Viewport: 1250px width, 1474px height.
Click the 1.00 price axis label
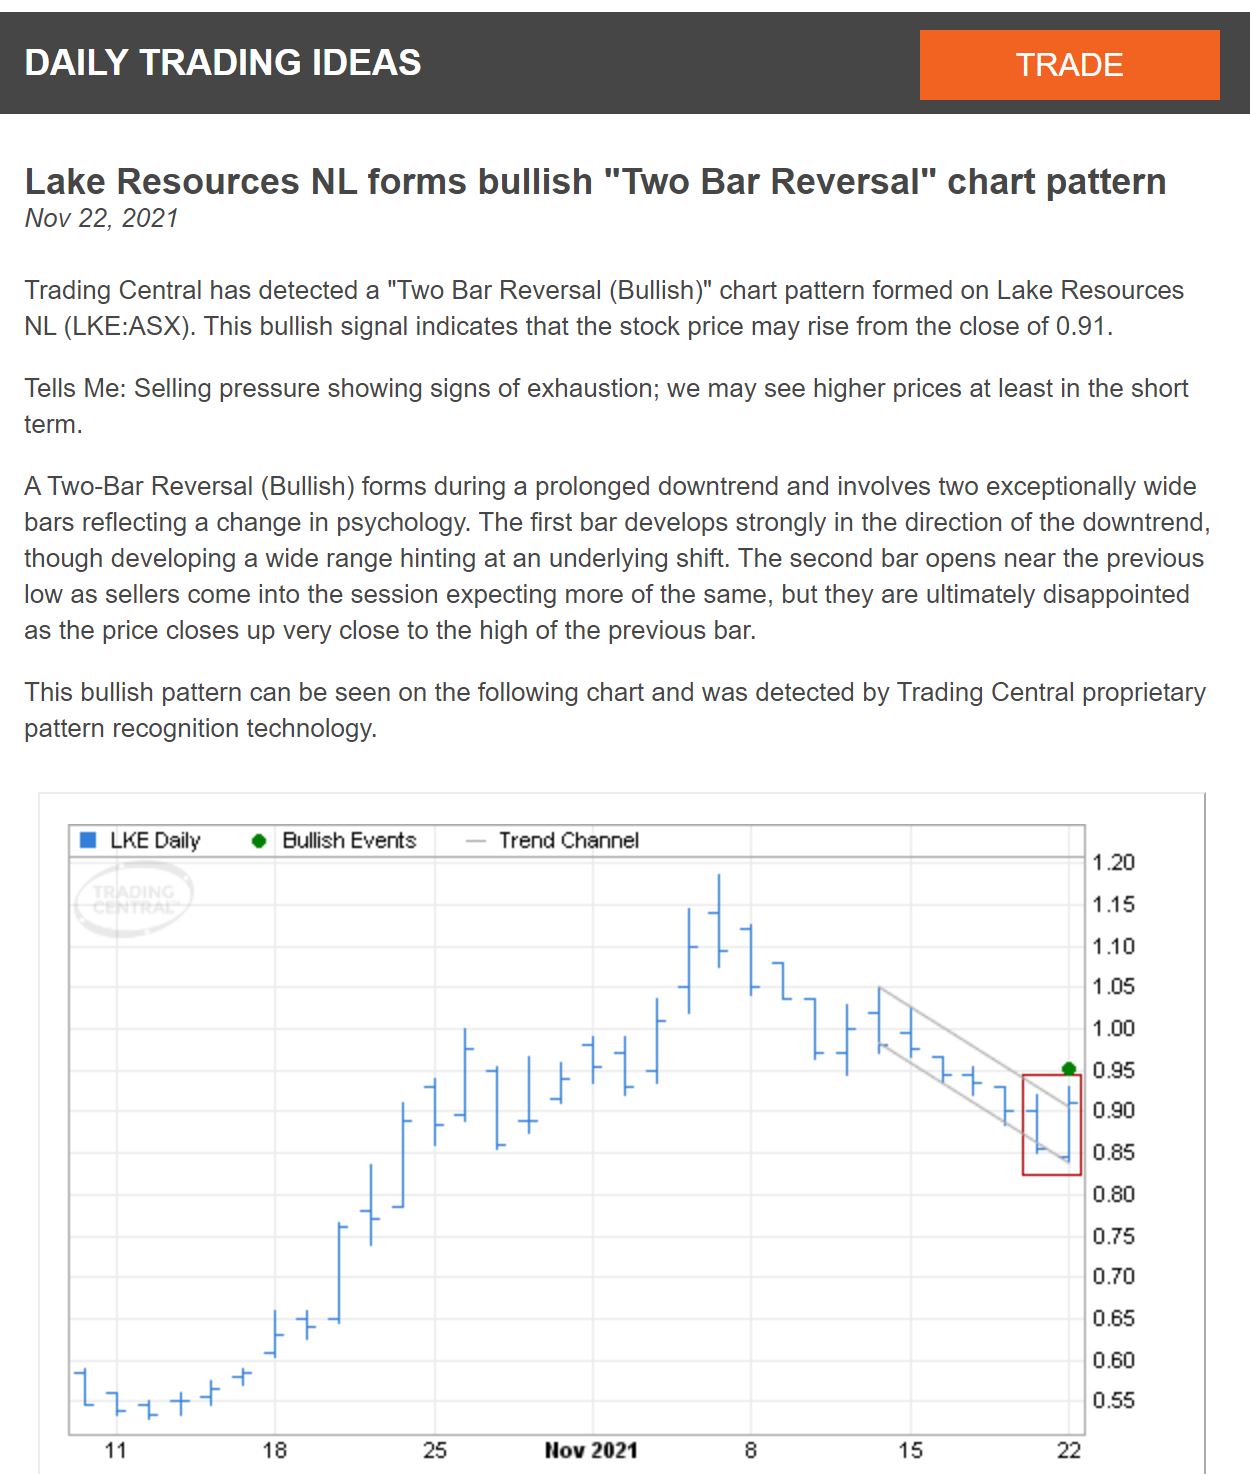[x=1114, y=1028]
